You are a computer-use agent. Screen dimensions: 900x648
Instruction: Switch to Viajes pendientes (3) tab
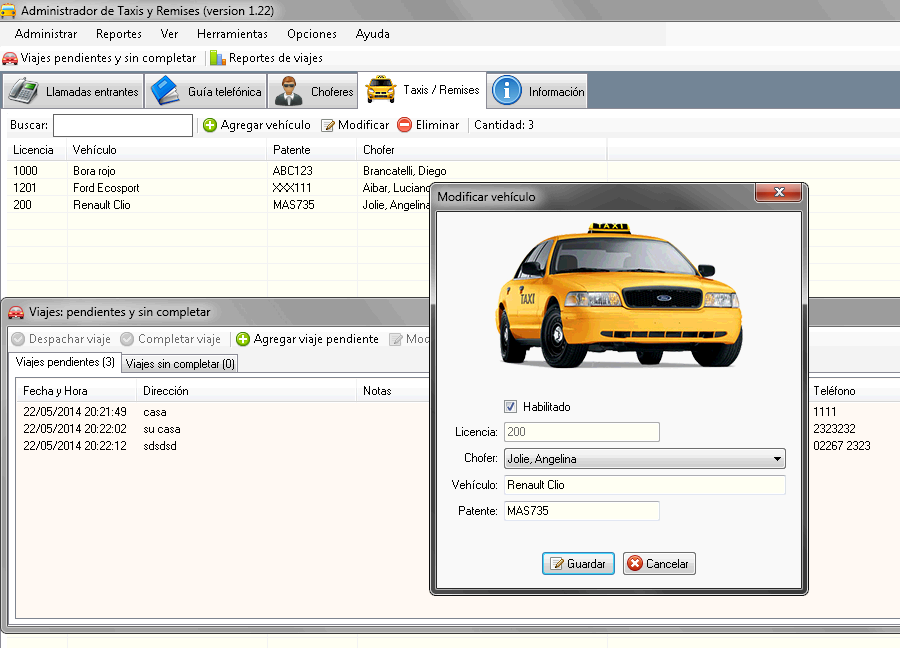[x=65, y=362]
